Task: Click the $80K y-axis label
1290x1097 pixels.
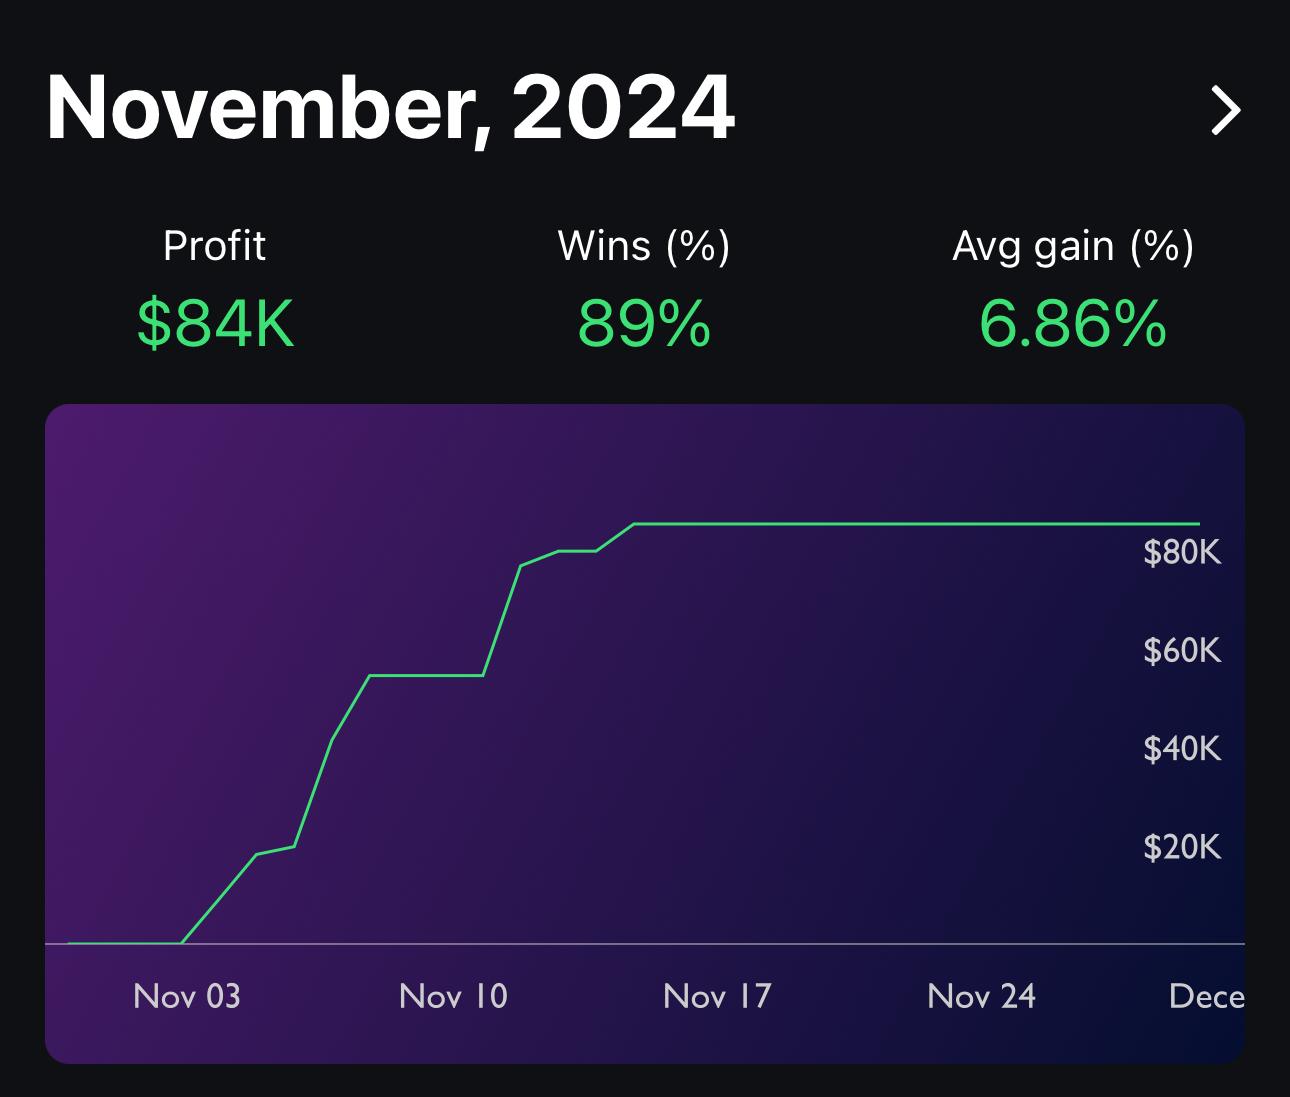Action: [x=1182, y=552]
